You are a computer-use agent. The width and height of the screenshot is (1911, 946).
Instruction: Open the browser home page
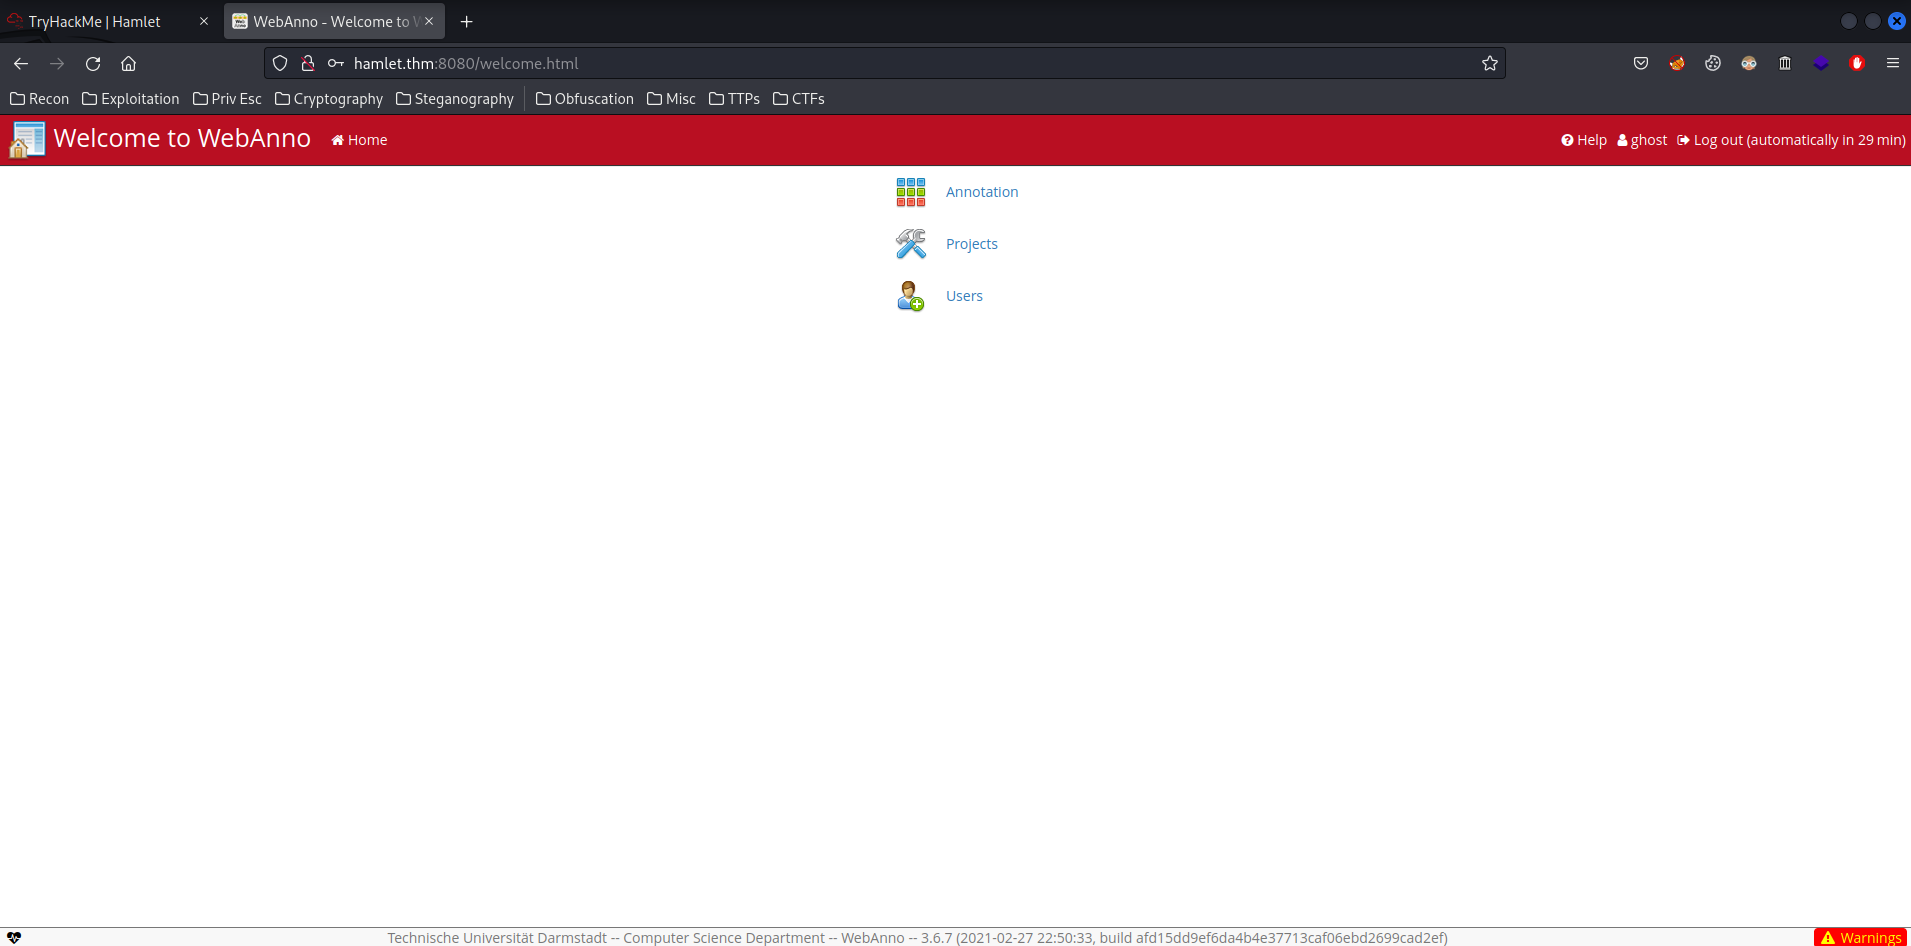(128, 63)
